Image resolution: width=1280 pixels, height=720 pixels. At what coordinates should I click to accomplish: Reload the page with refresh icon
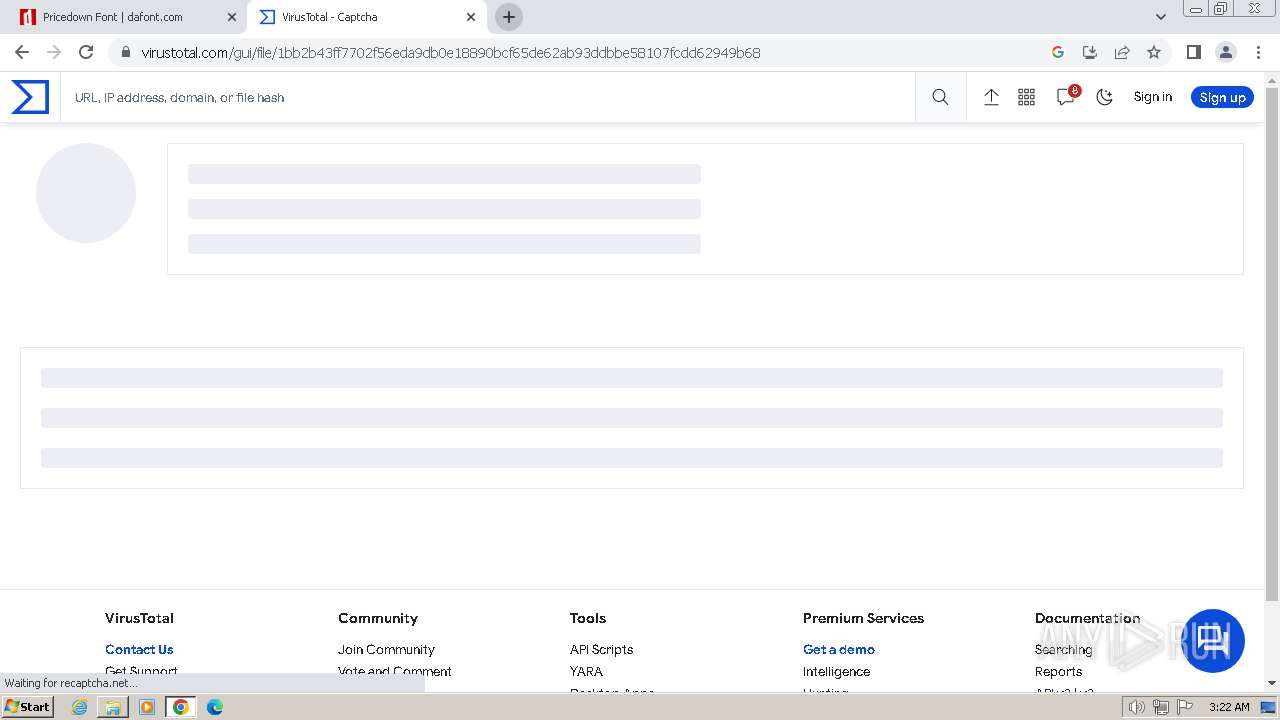click(x=86, y=52)
